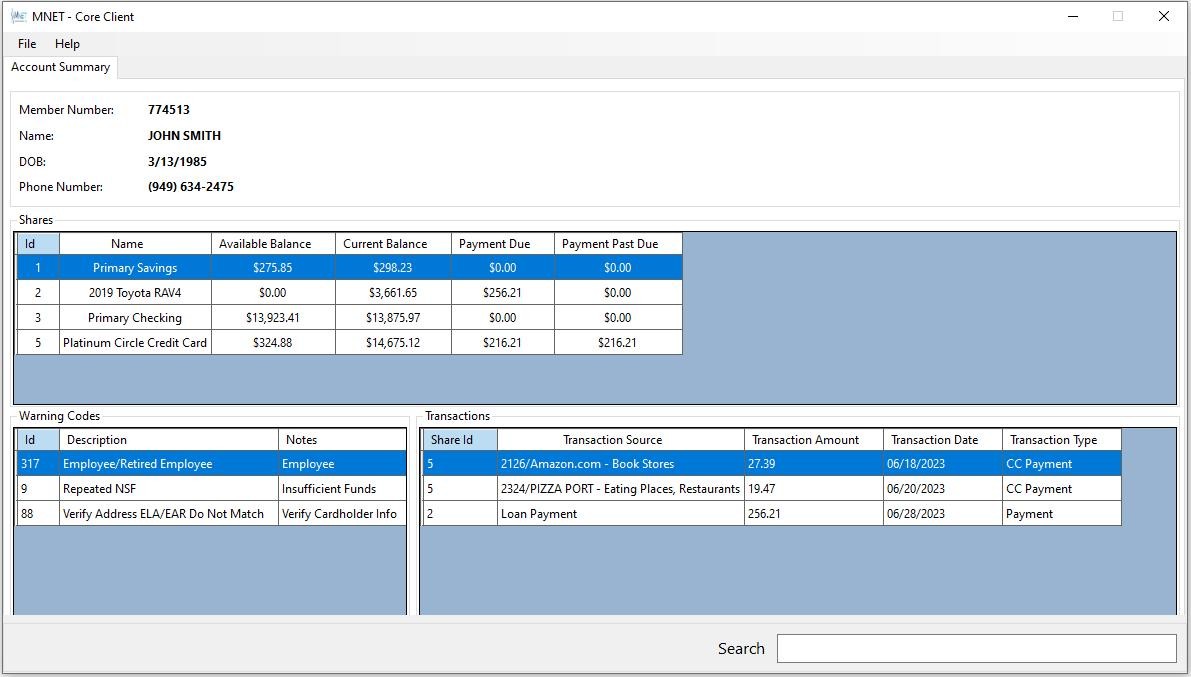Screen dimensions: 1191x677
Task: Click warning code id 88 cell
Action: 38,514
